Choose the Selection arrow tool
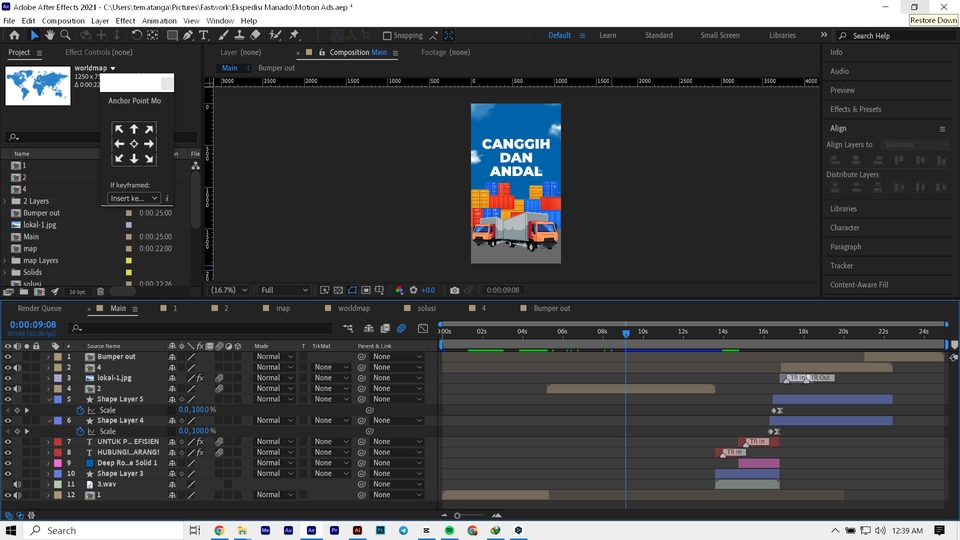Image resolution: width=960 pixels, height=540 pixels. coord(34,36)
